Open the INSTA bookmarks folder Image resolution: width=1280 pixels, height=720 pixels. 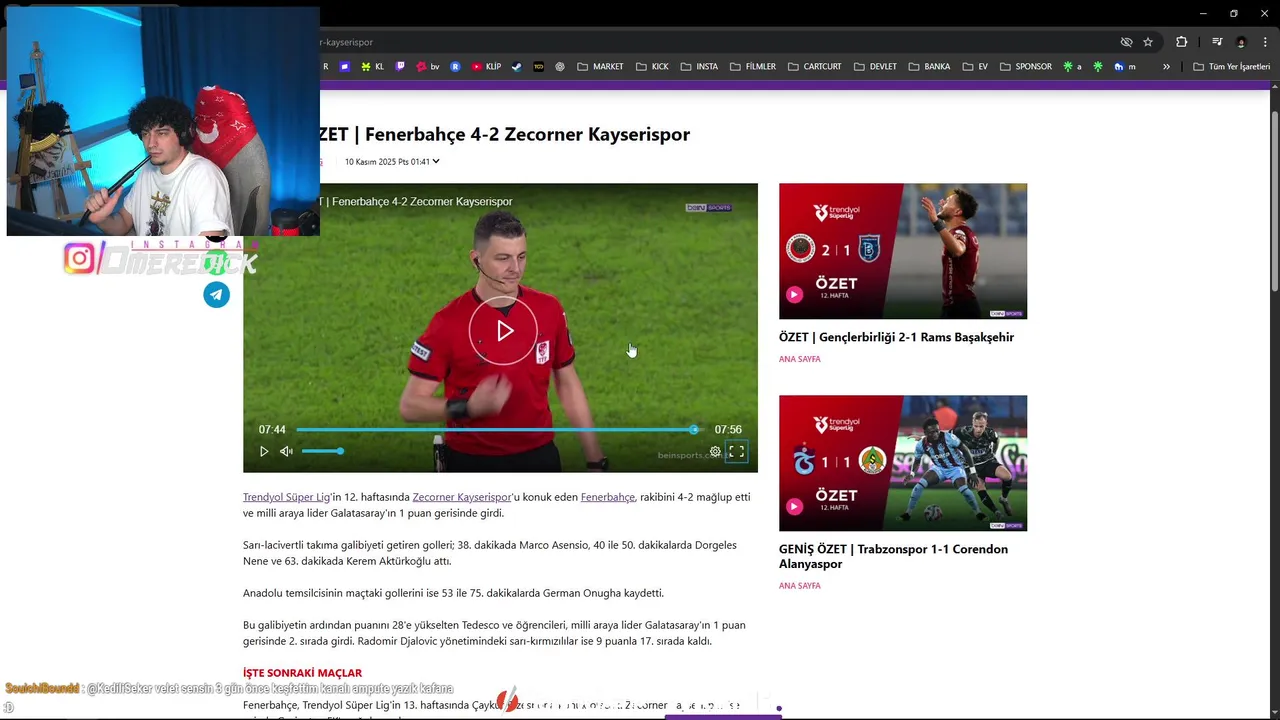pos(699,67)
